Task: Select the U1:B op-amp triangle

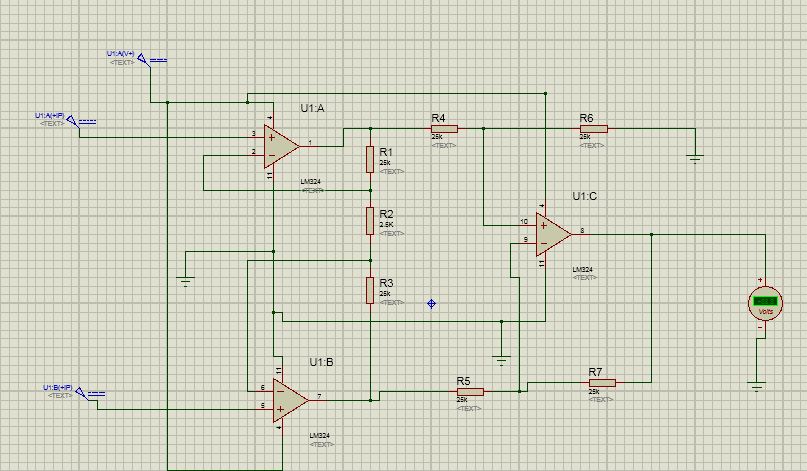Action: (290, 400)
